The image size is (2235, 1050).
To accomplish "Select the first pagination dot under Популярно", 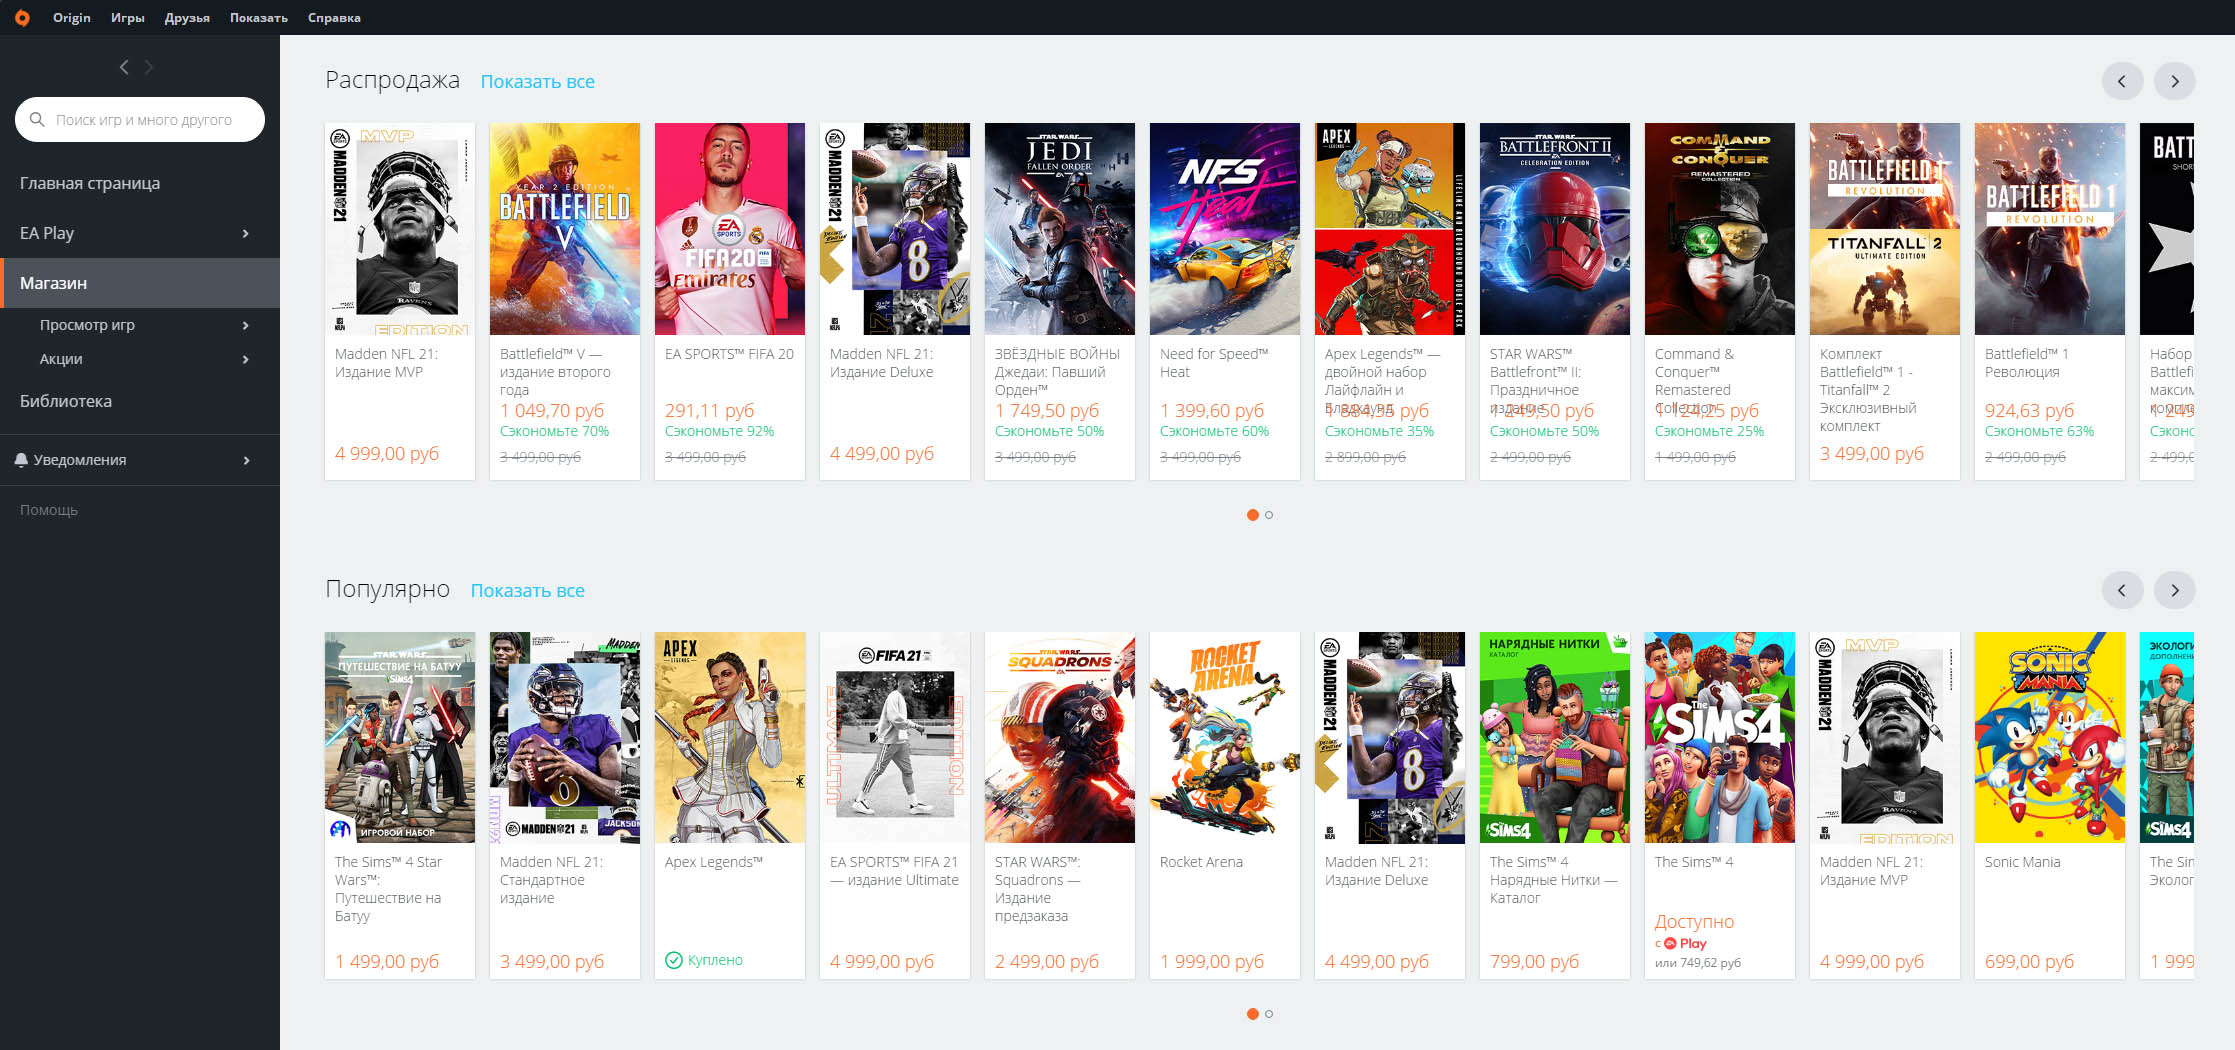I will point(1252,1013).
